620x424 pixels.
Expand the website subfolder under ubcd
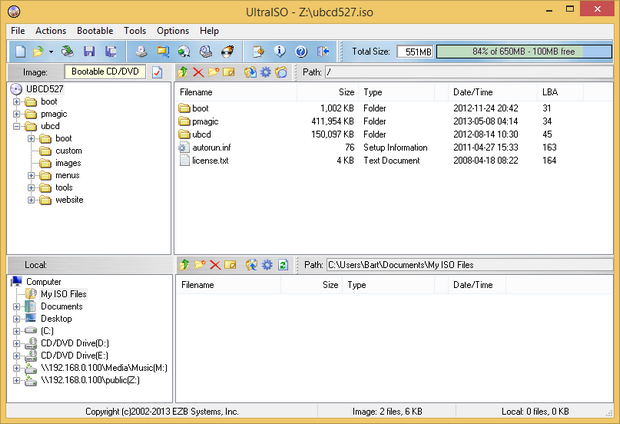(x=31, y=200)
